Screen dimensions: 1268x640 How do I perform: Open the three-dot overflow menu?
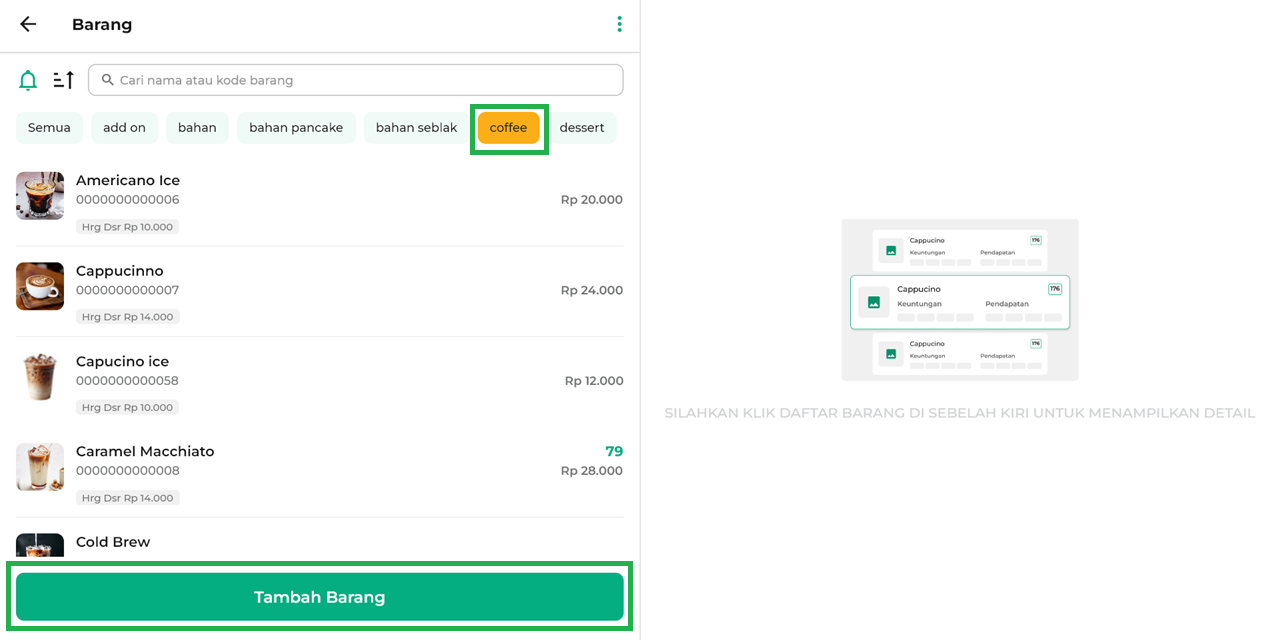619,24
